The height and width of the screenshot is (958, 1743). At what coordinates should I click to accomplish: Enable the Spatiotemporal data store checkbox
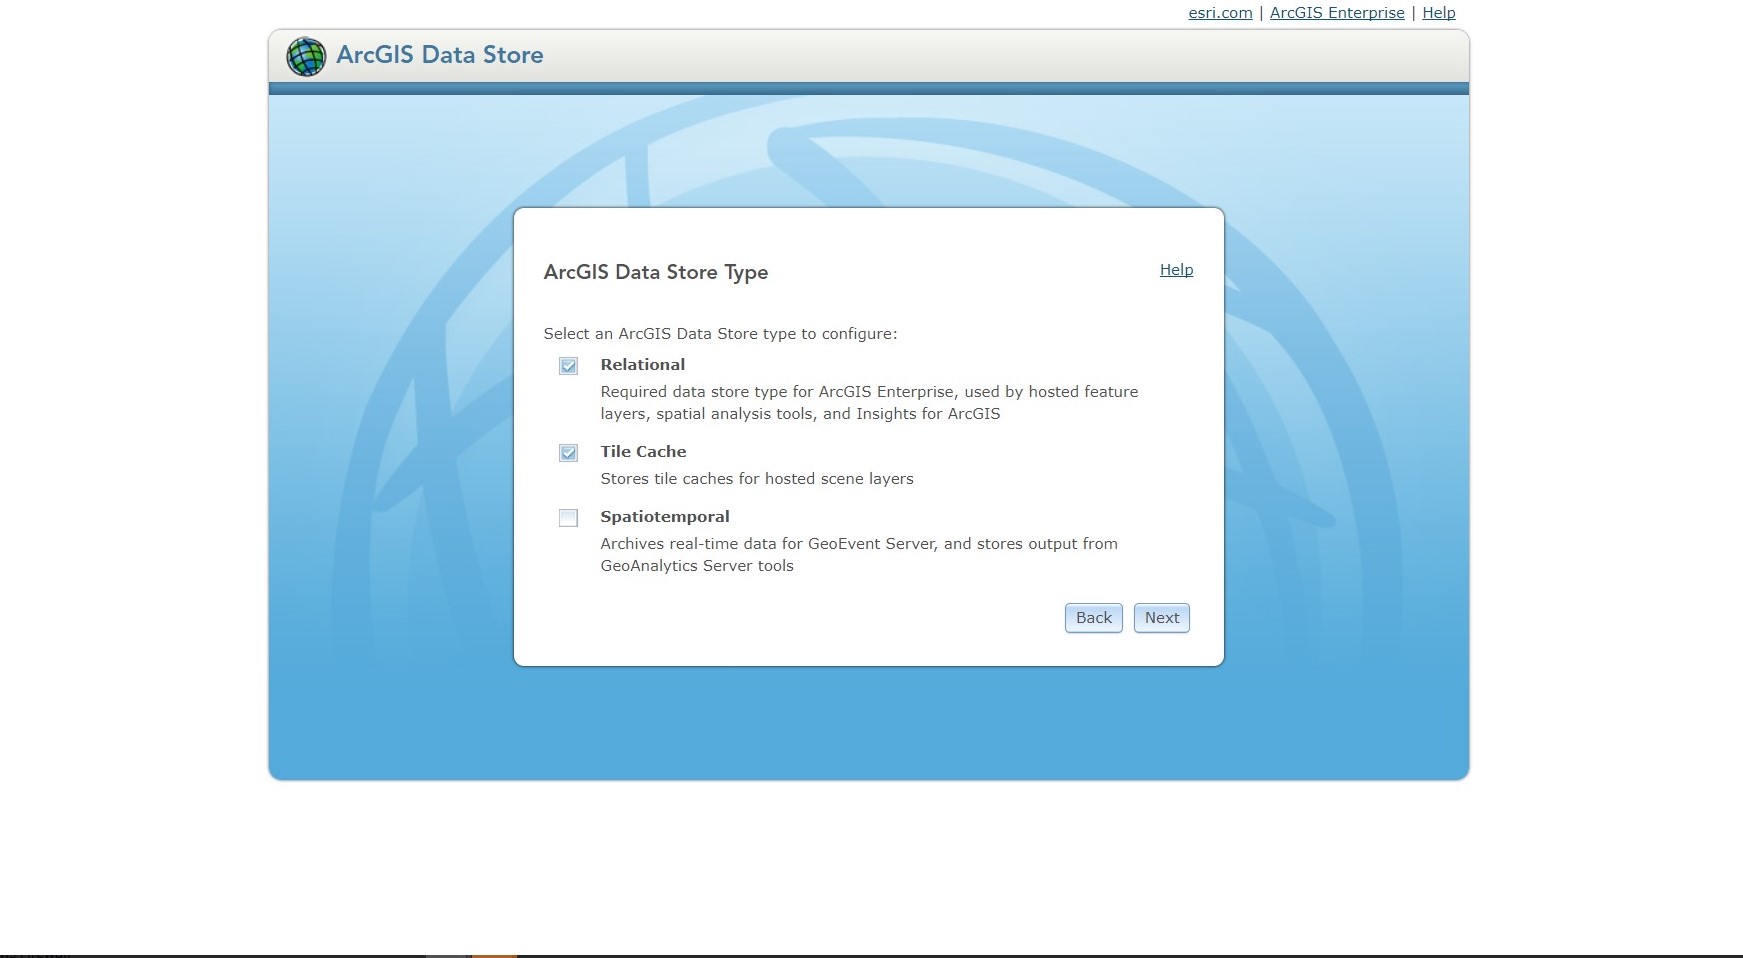(x=568, y=518)
